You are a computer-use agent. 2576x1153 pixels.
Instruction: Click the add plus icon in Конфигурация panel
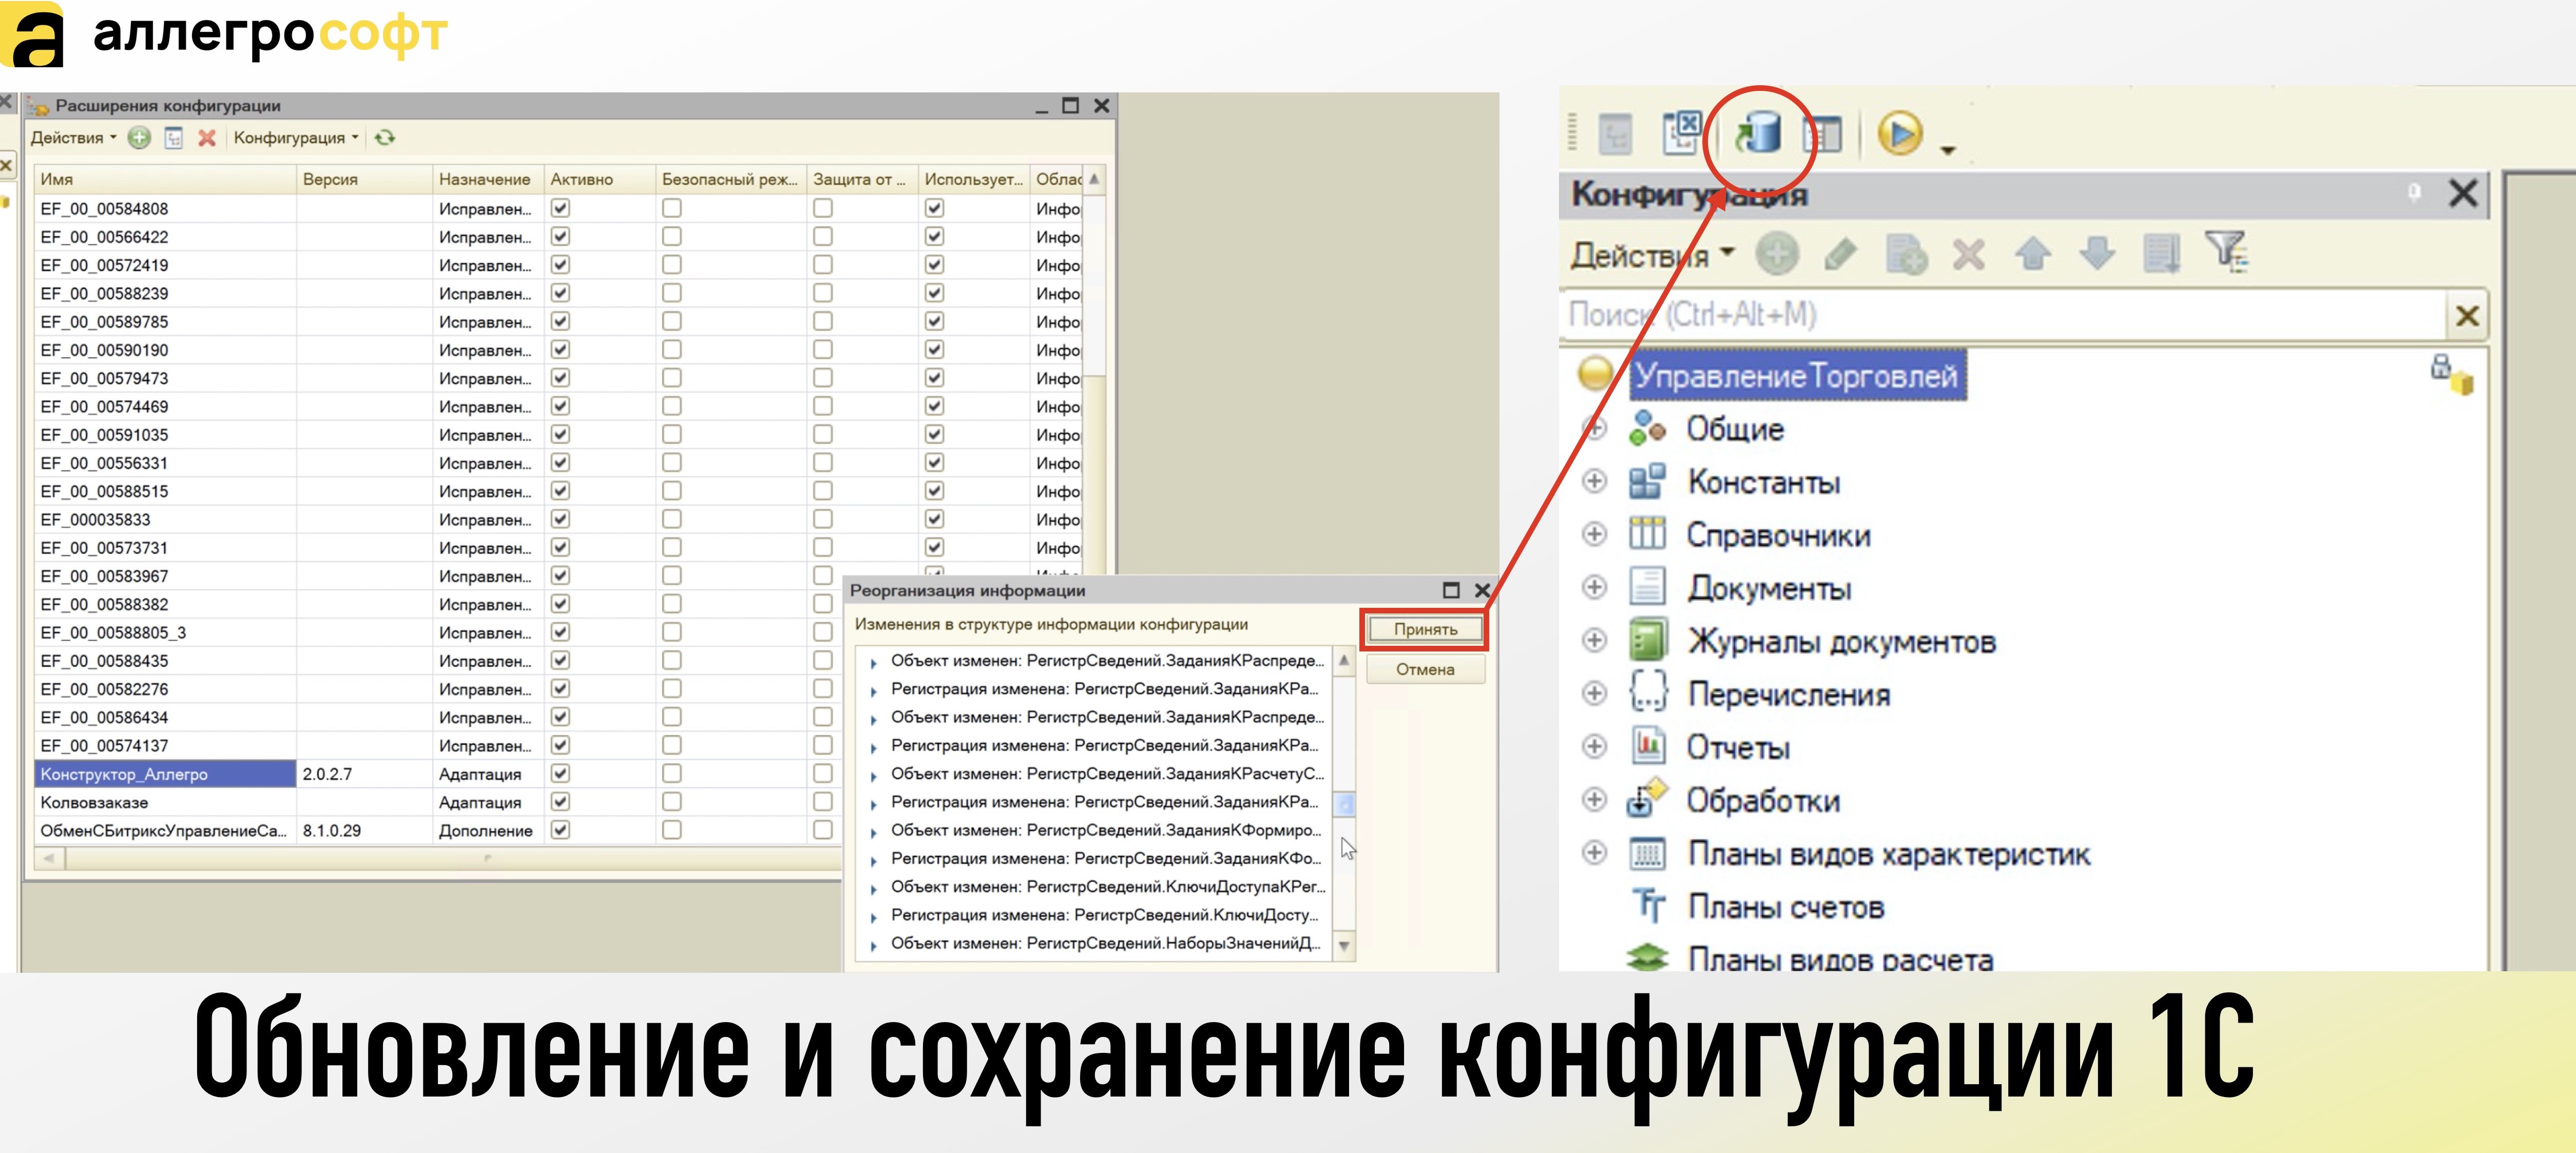pos(1777,254)
